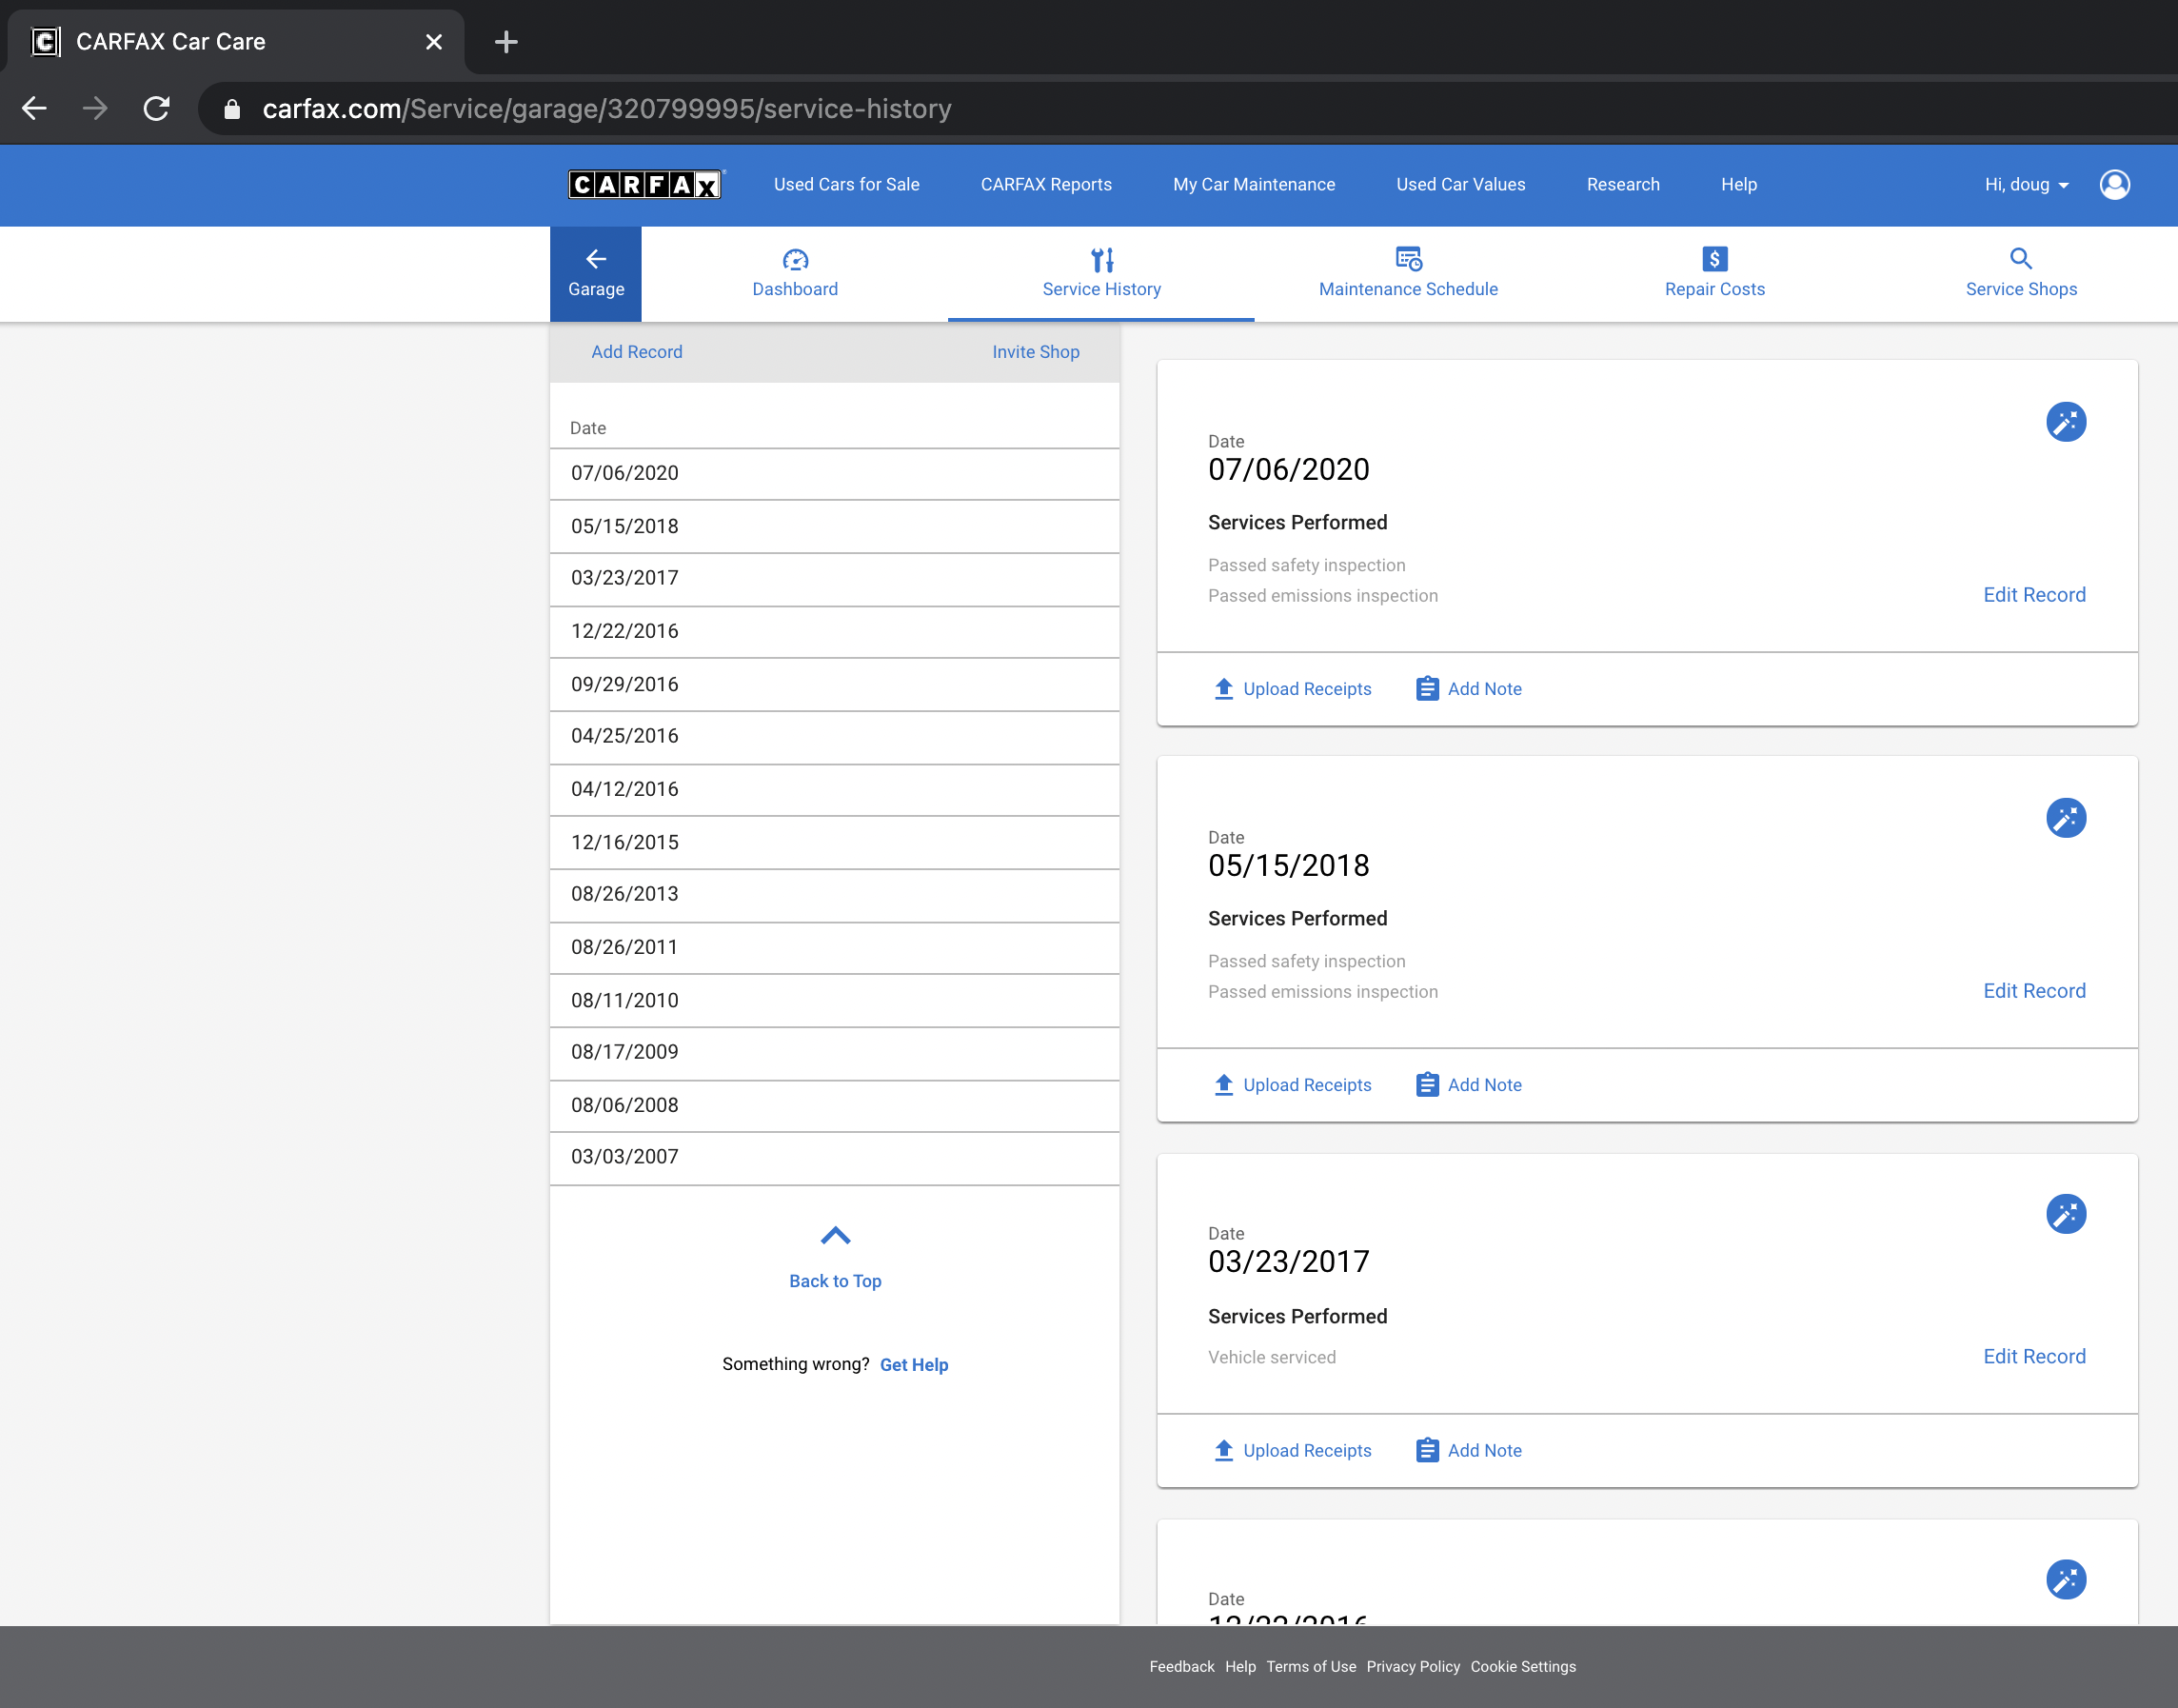2178x1708 pixels.
Task: Open a new browser tab
Action: [x=506, y=41]
